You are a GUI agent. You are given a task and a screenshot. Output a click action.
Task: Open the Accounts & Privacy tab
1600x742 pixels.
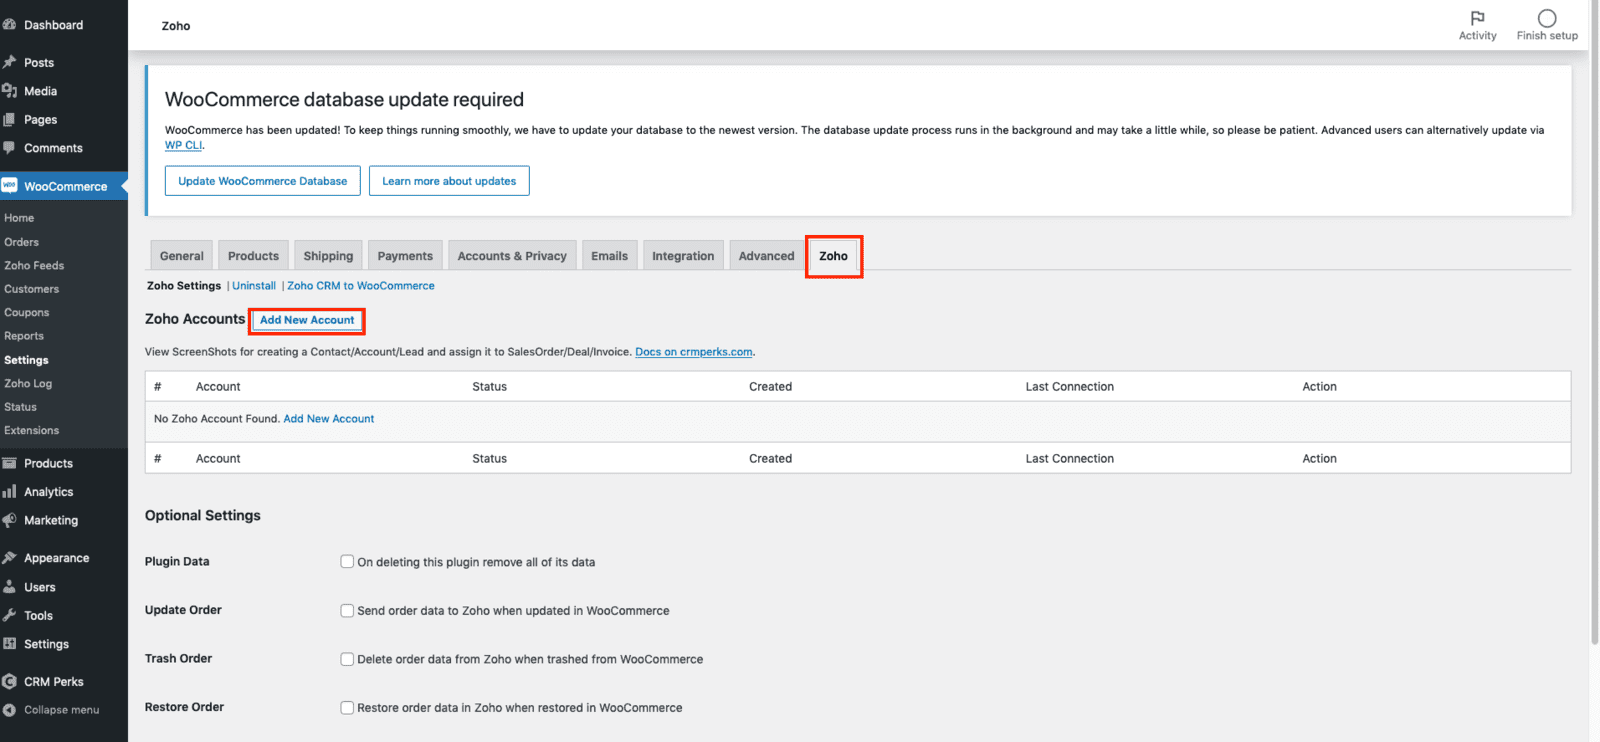[x=512, y=255]
